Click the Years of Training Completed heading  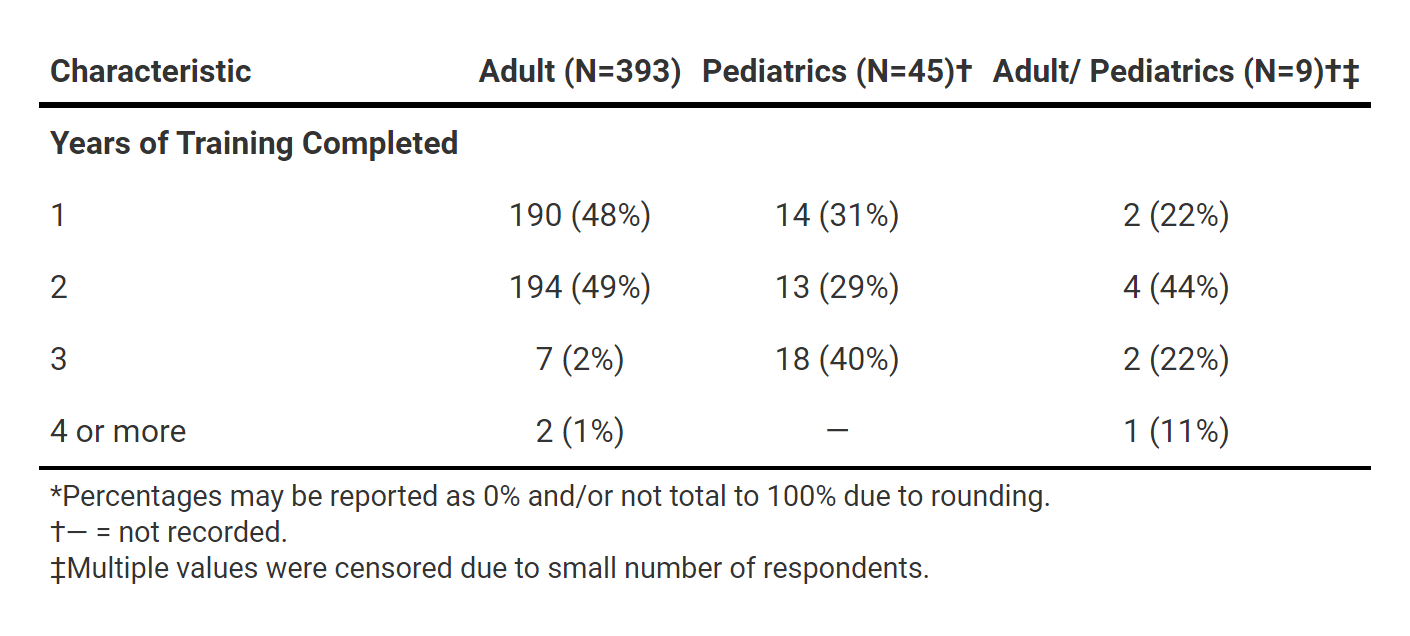[254, 144]
